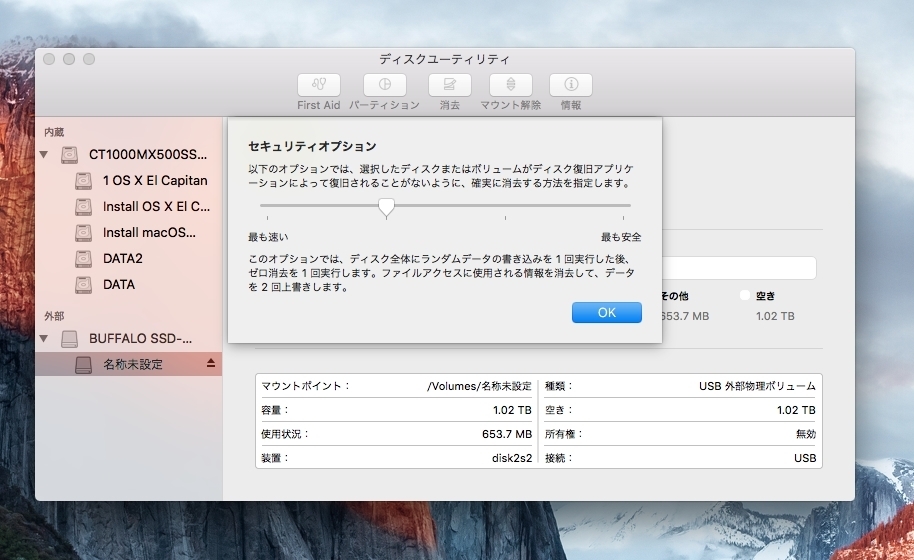
Task: Select the 名称未設定 external volume
Action: (x=132, y=365)
